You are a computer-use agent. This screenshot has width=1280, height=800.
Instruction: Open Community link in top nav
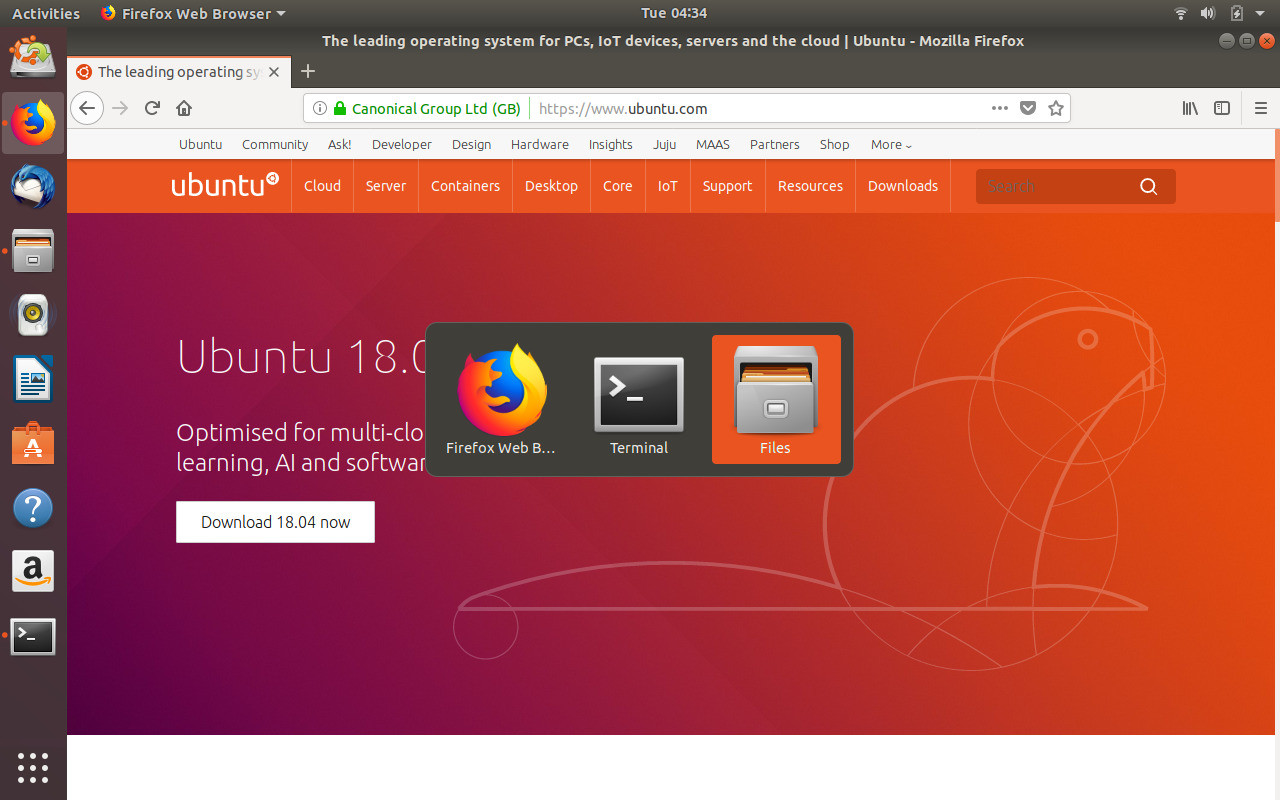click(x=275, y=145)
